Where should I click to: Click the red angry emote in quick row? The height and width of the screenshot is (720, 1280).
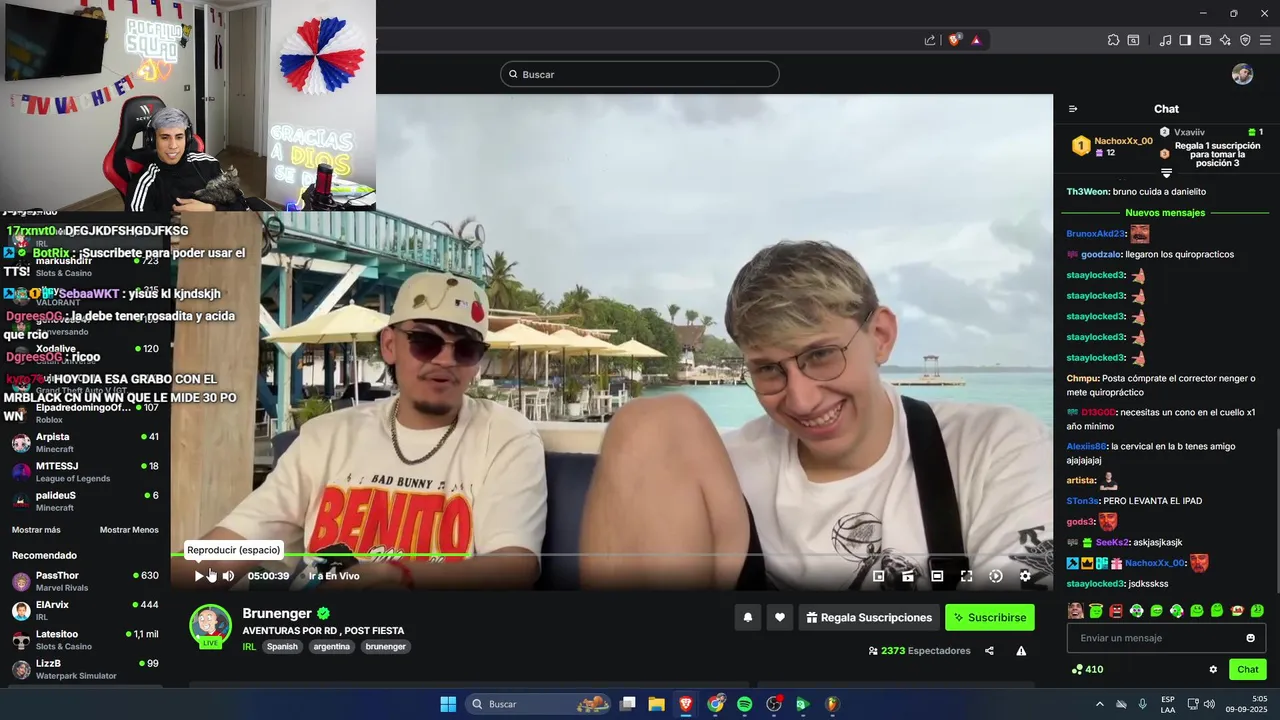click(x=1116, y=611)
